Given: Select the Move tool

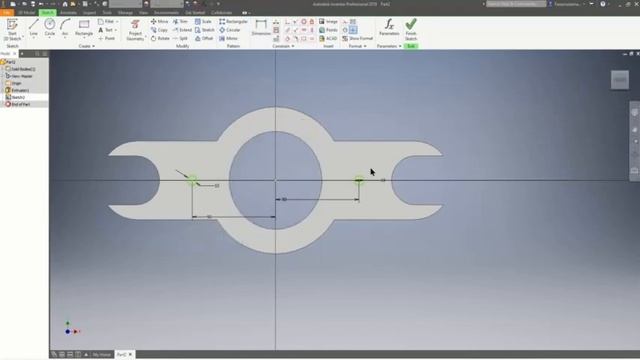Looking at the screenshot, I should coord(159,21).
